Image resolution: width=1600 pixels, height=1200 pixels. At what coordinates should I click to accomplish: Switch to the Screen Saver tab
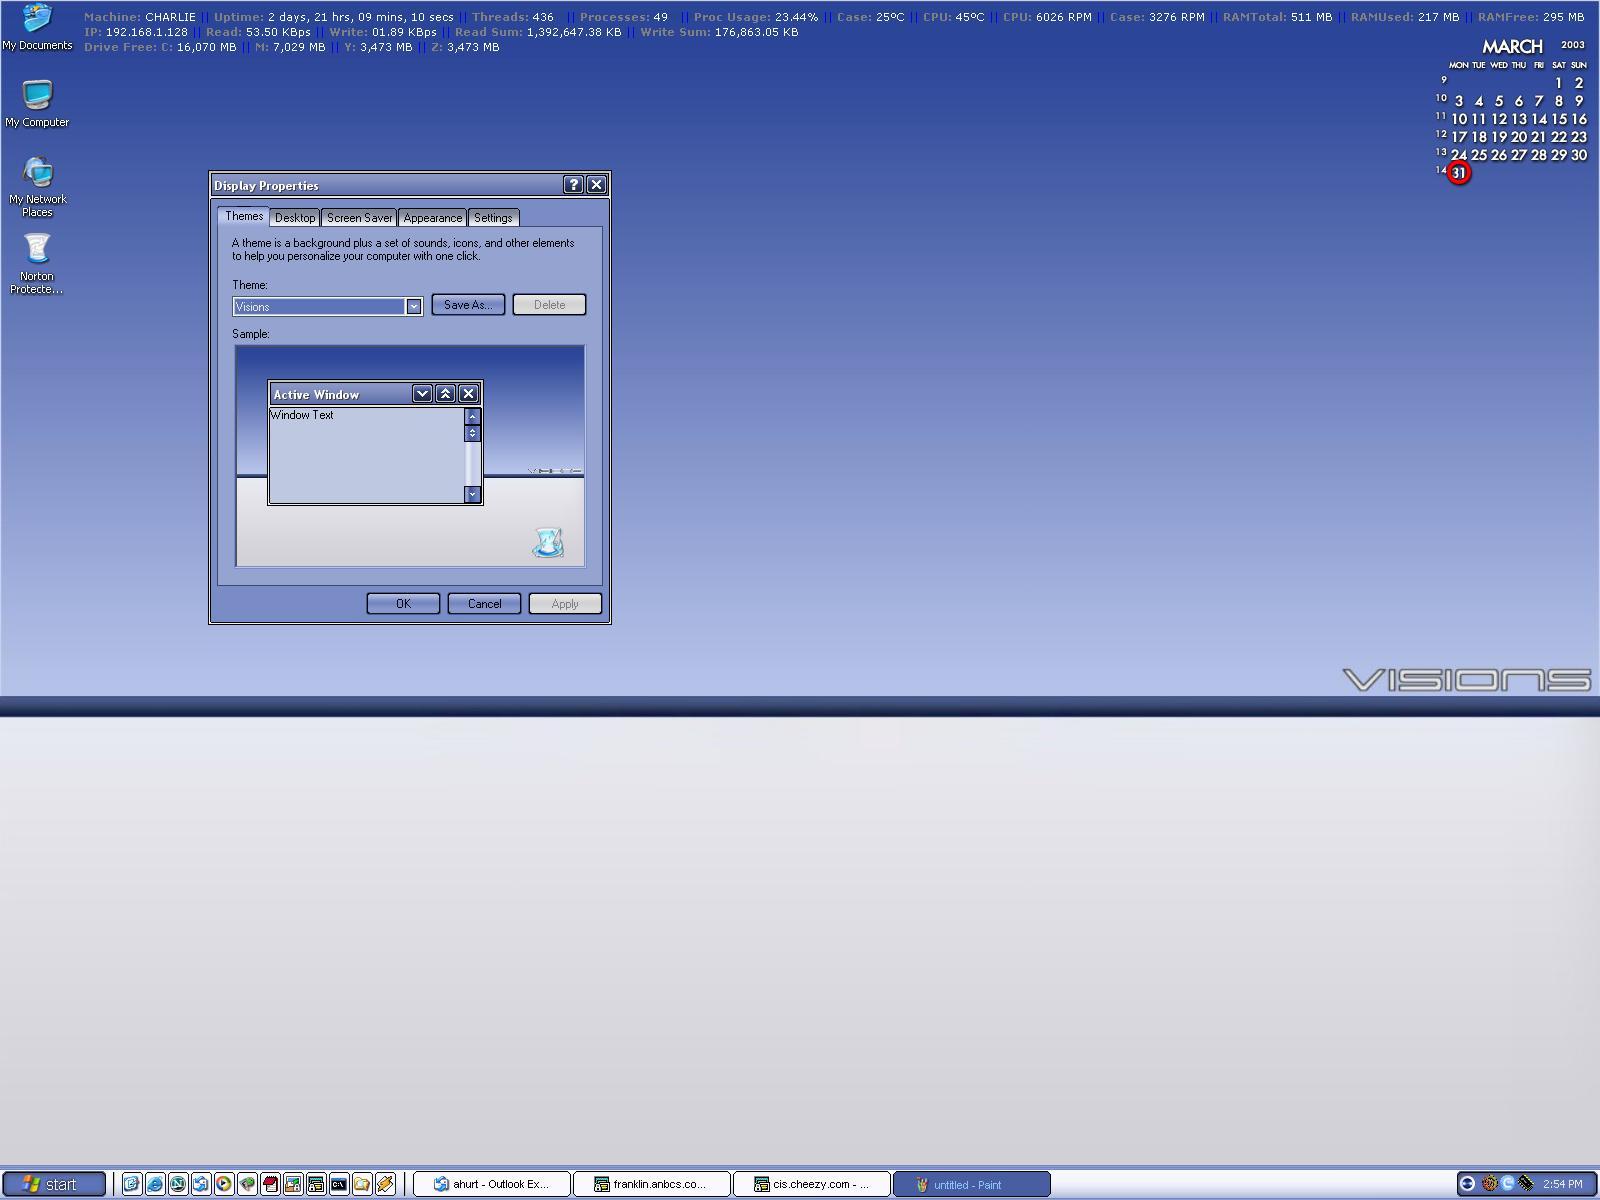tap(359, 218)
